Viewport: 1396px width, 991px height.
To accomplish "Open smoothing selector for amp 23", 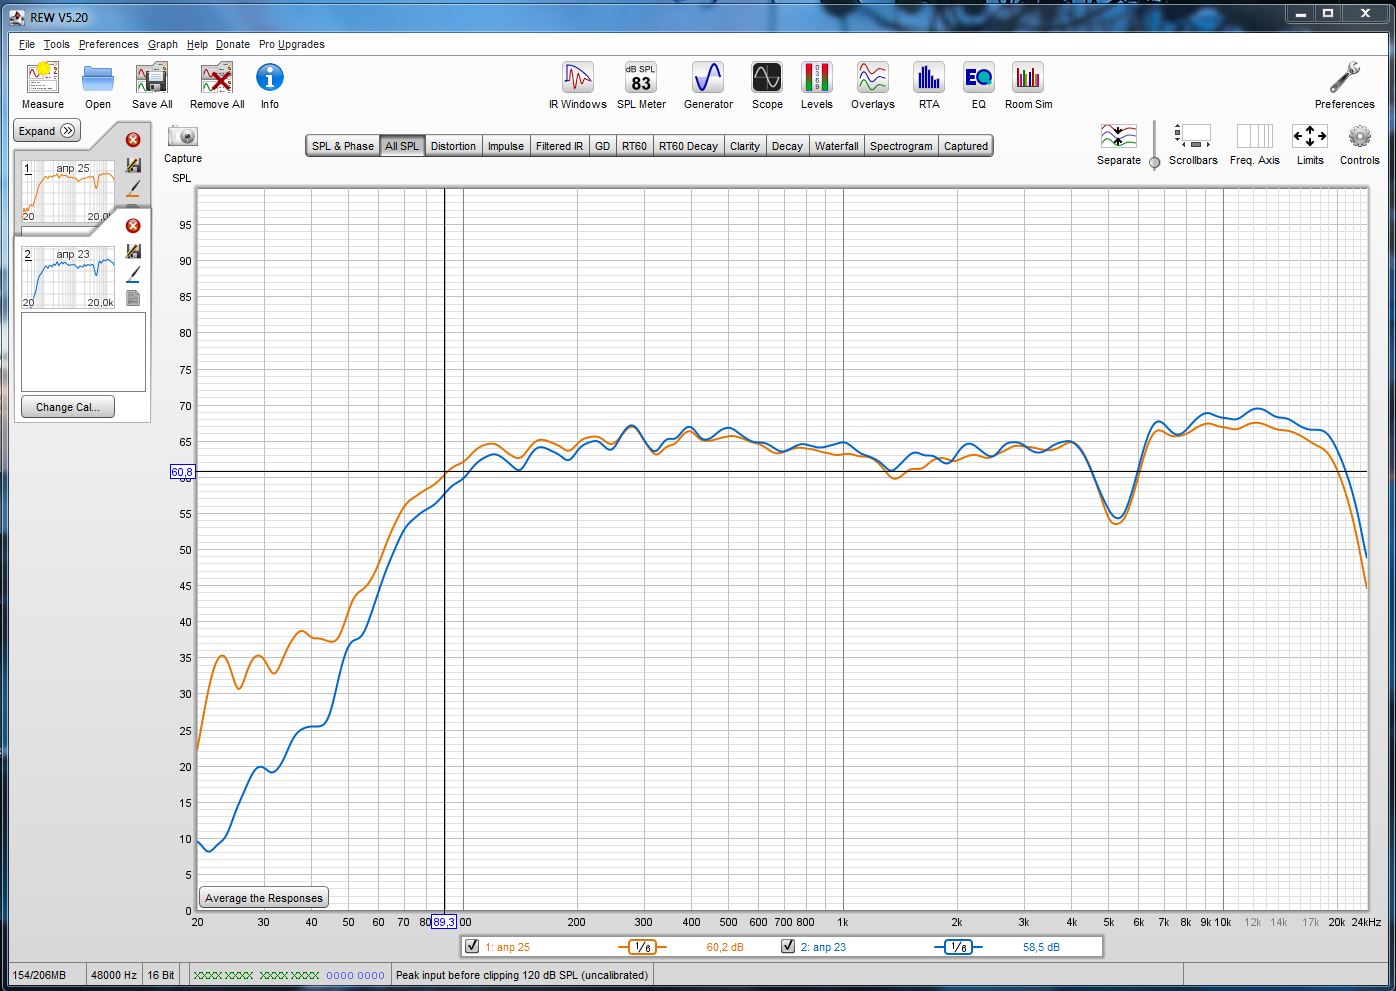I will (x=958, y=947).
